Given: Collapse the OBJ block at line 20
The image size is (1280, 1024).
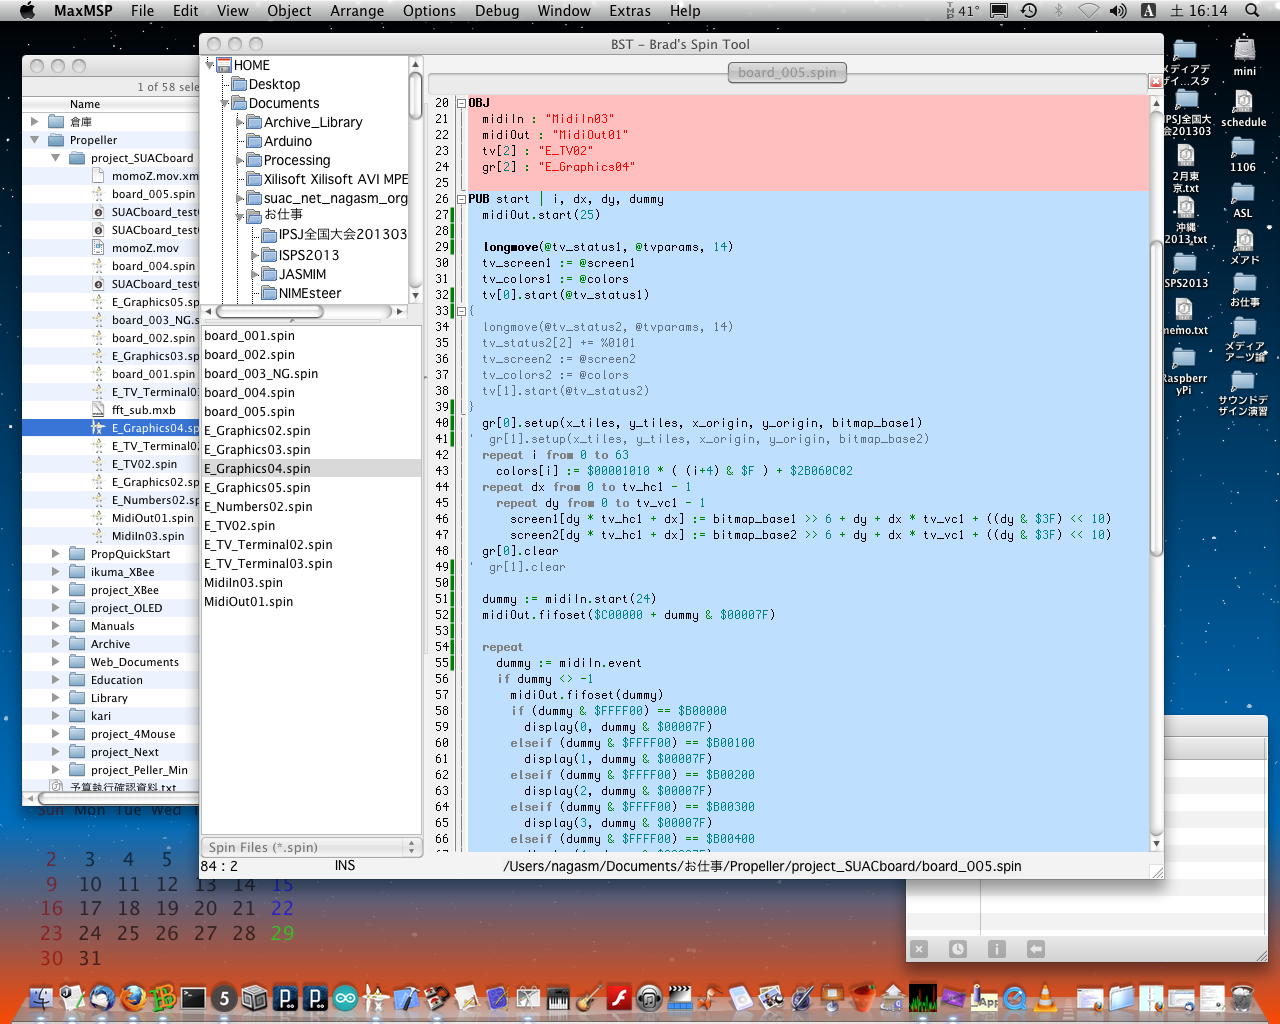Looking at the screenshot, I should pos(461,103).
